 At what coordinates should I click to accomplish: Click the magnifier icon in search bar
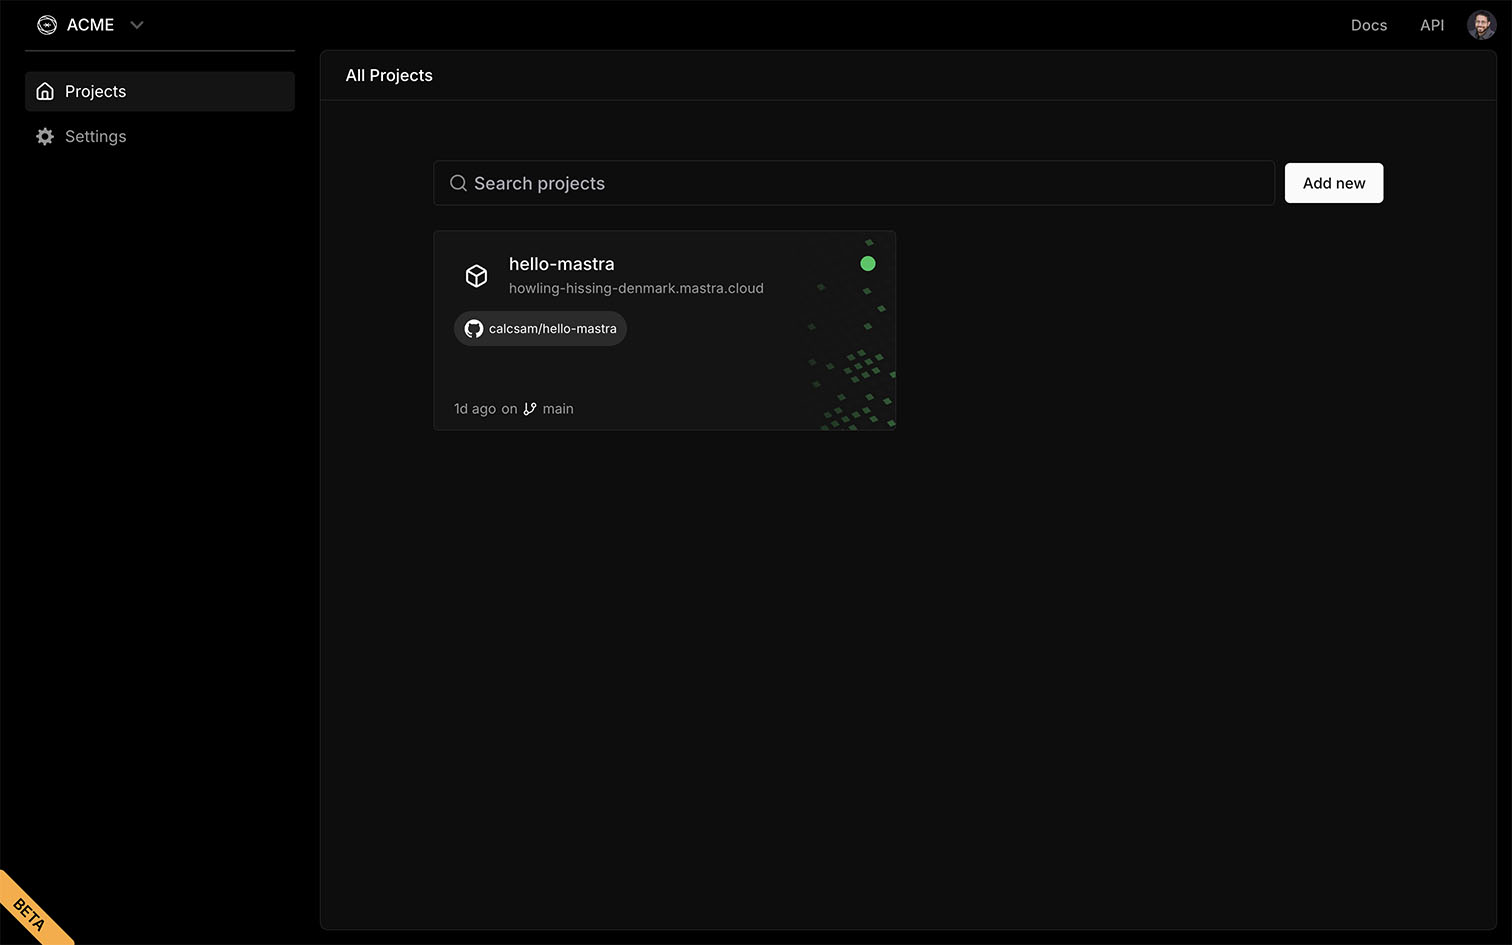pos(458,183)
